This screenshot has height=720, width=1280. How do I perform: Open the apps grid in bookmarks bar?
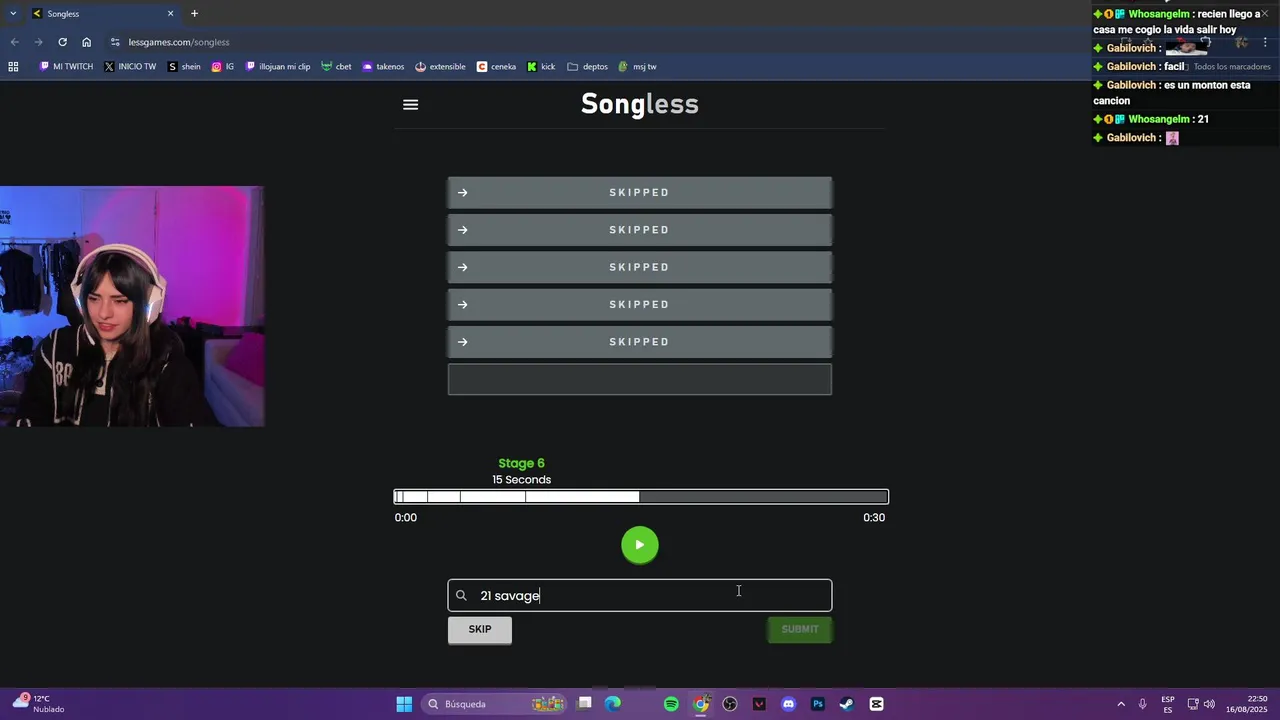click(13, 67)
